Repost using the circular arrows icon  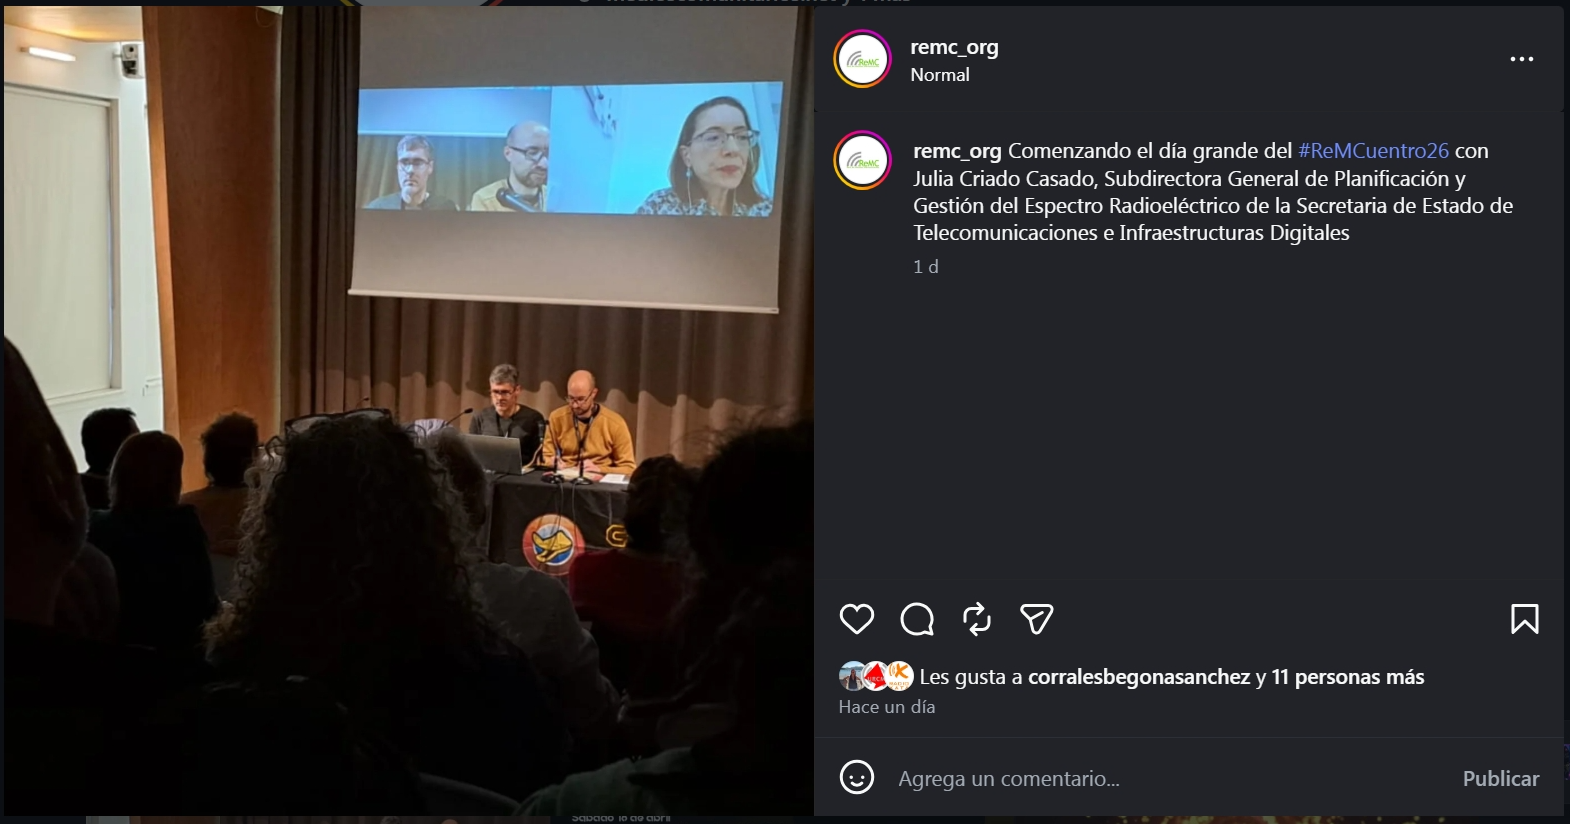tap(977, 619)
